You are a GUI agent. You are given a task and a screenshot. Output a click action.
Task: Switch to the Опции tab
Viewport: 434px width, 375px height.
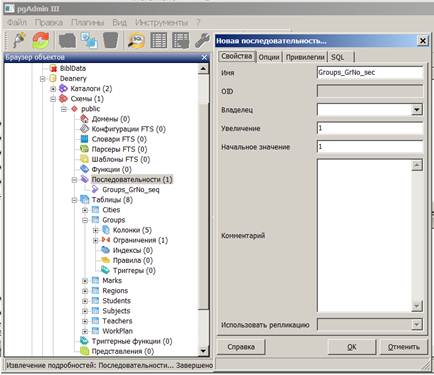269,57
